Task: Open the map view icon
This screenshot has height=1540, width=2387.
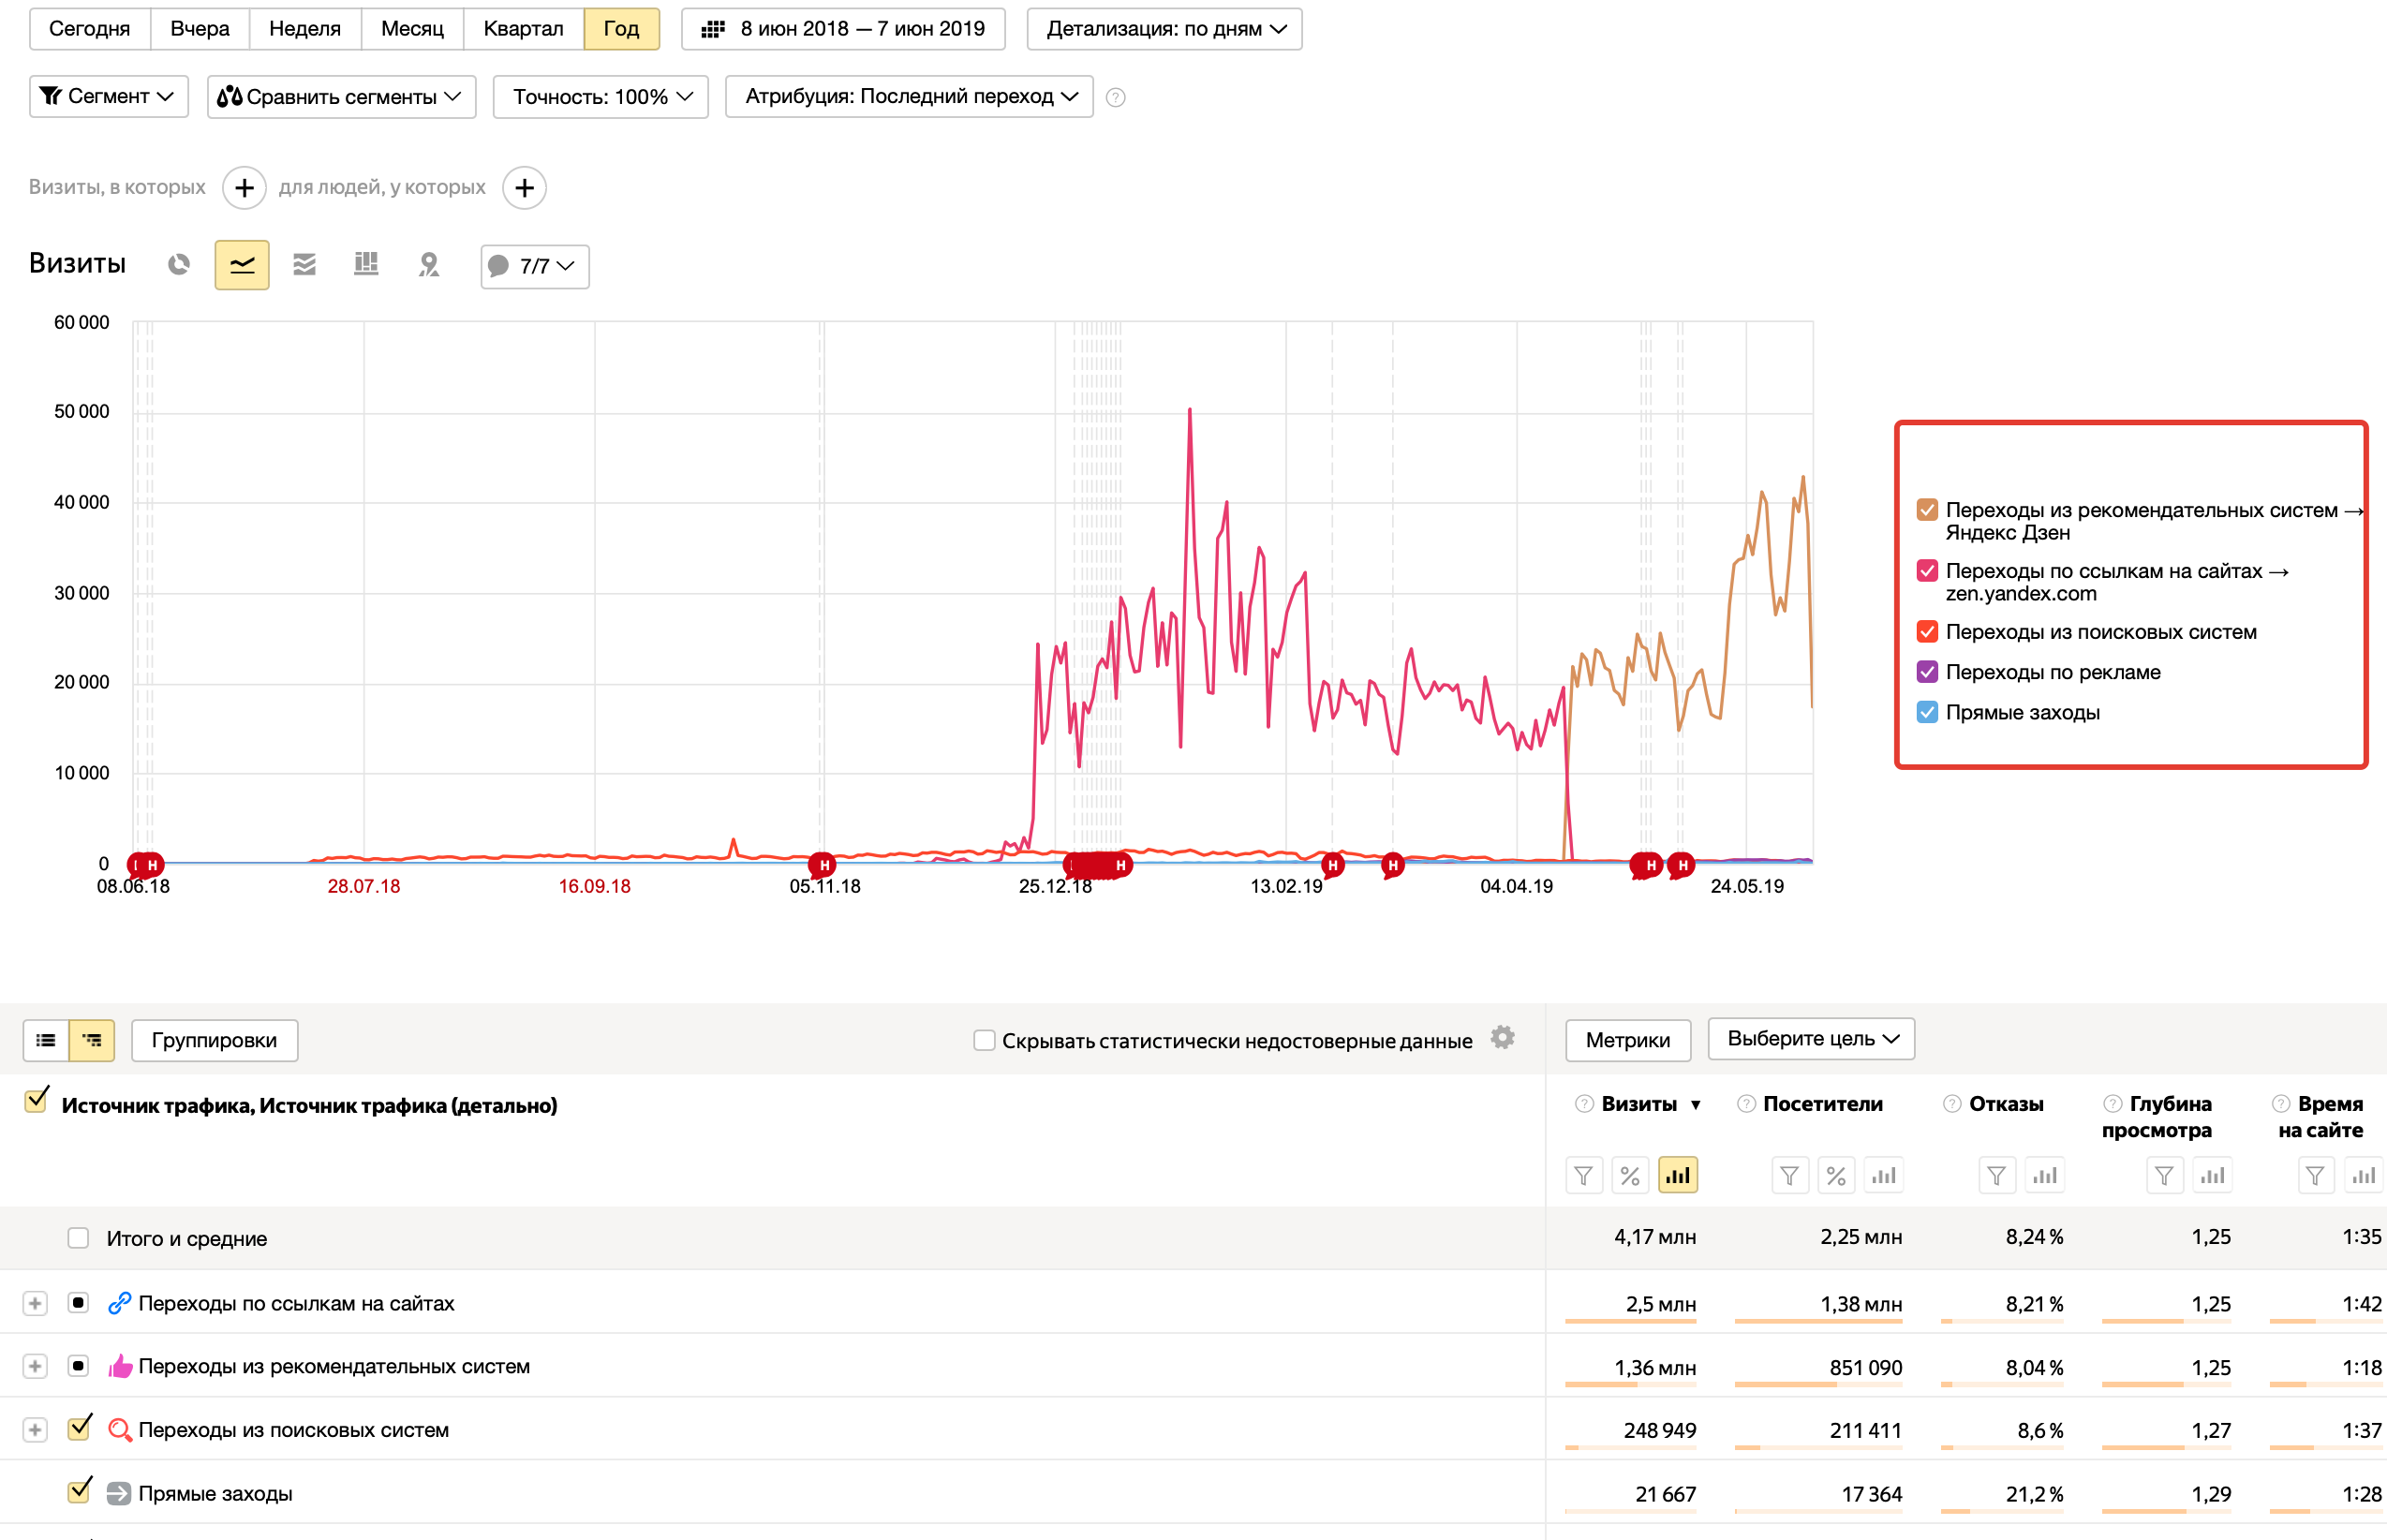Action: [x=429, y=265]
